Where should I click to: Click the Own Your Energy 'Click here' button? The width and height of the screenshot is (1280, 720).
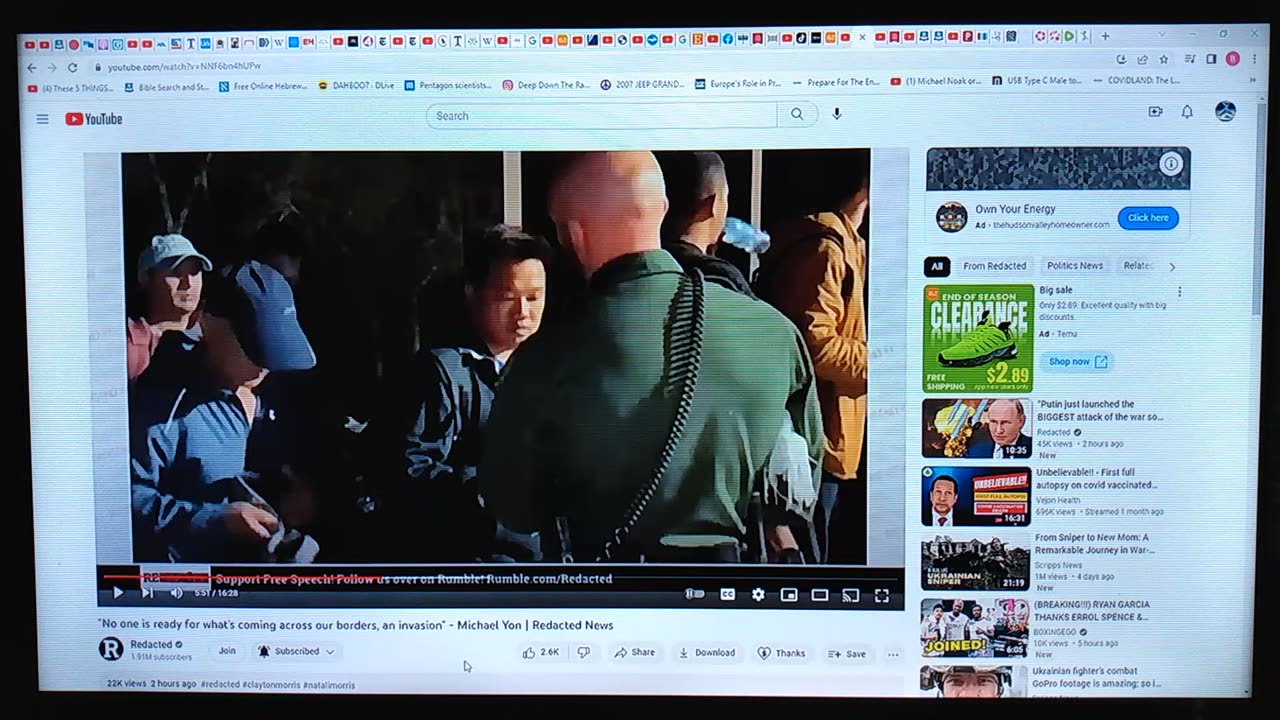(1148, 217)
